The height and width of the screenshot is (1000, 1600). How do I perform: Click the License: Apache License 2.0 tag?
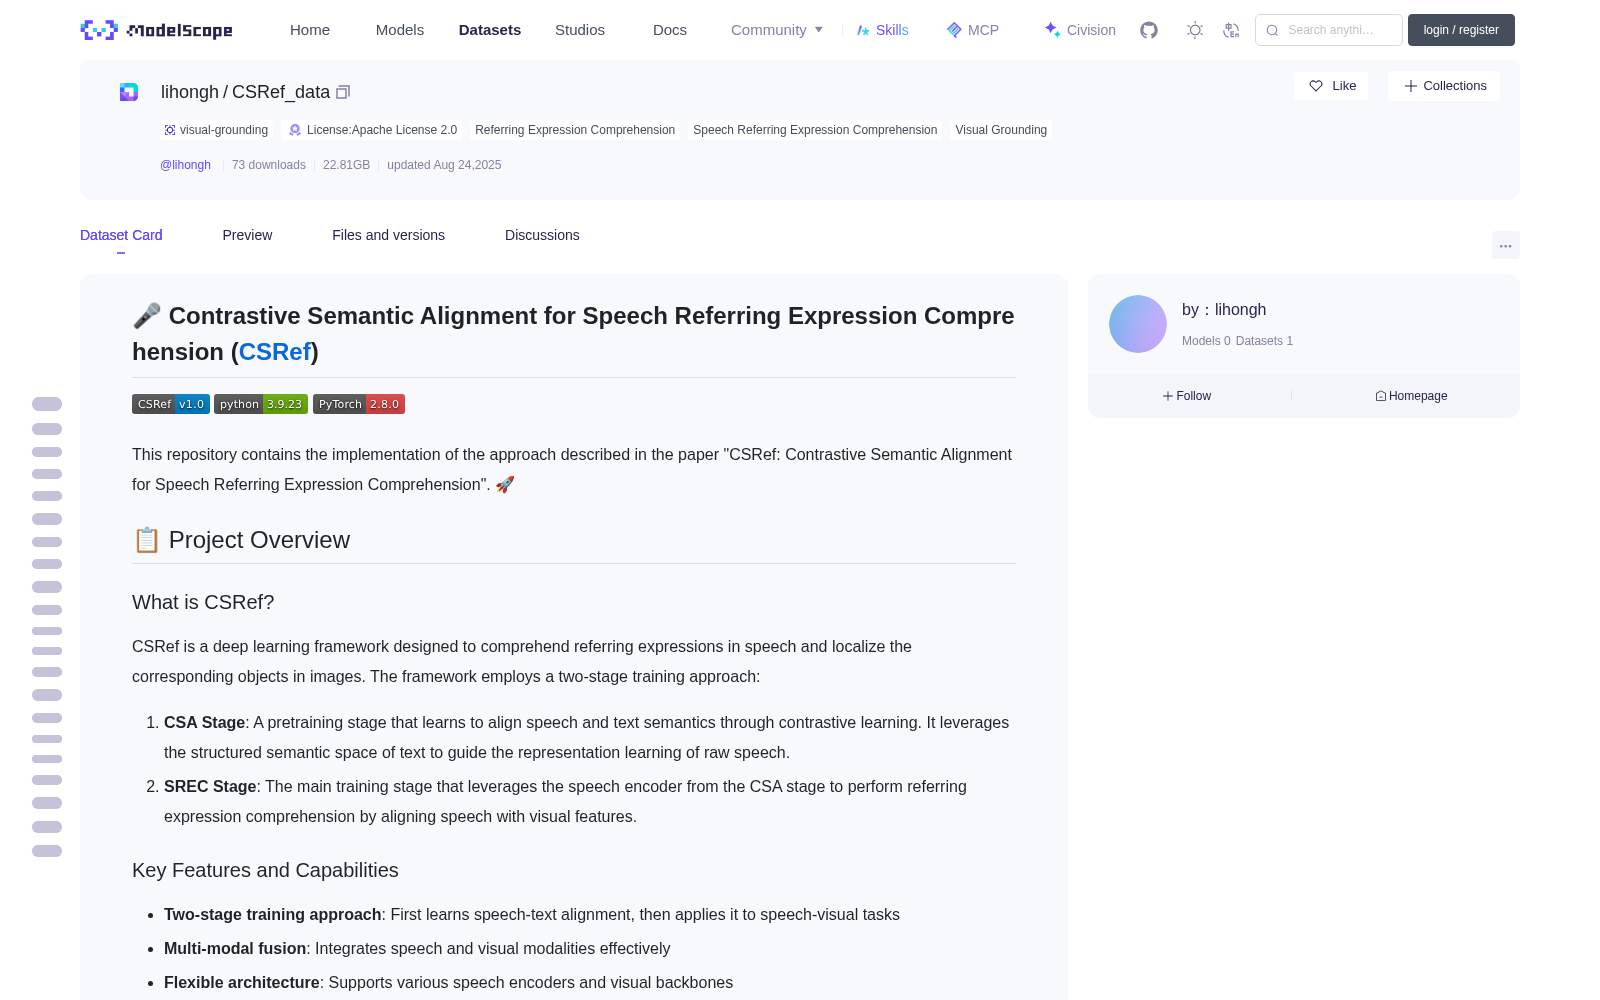coord(372,130)
